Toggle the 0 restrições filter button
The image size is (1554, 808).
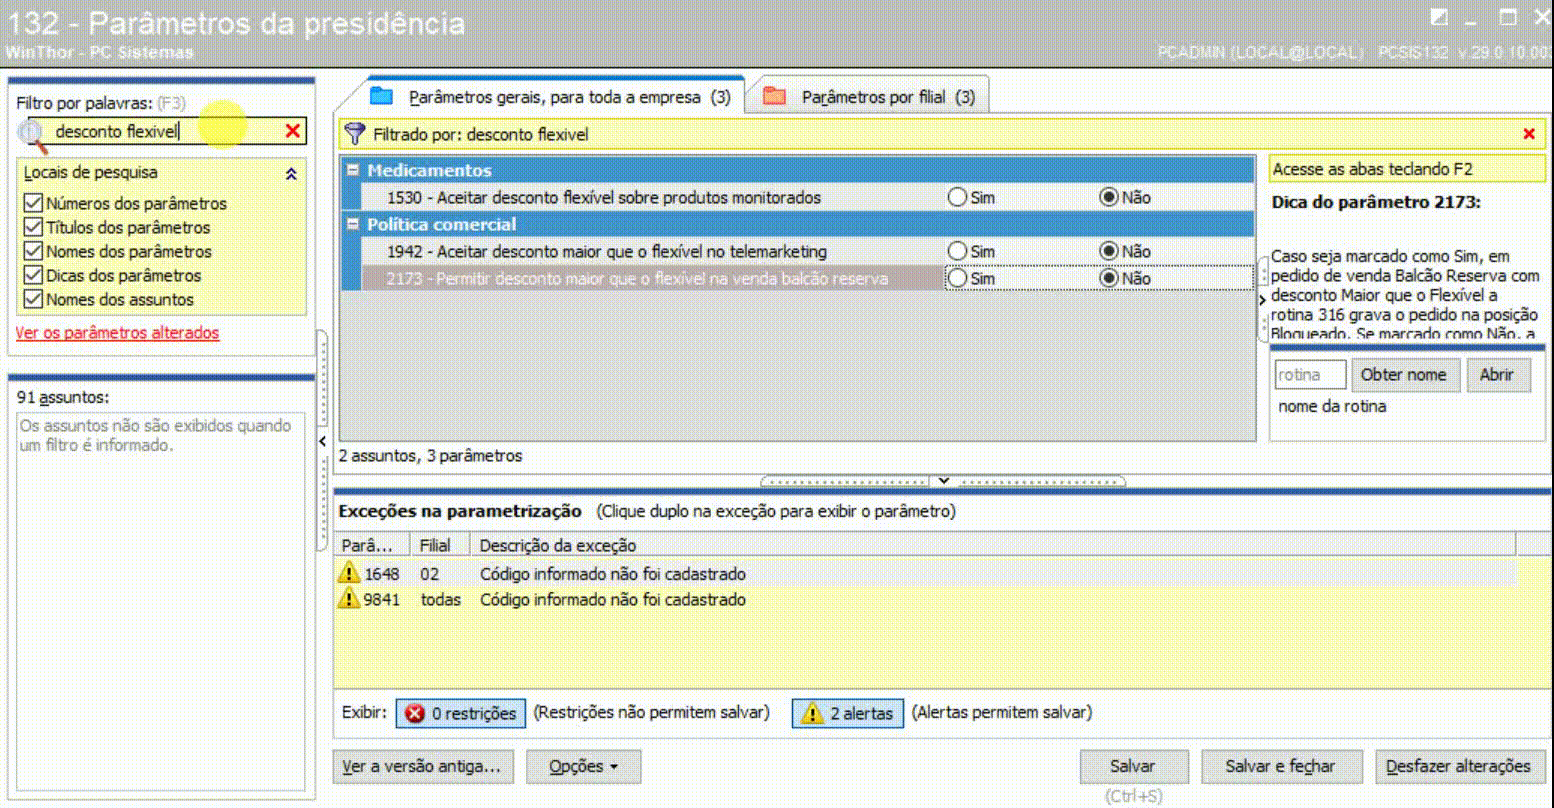coord(461,713)
